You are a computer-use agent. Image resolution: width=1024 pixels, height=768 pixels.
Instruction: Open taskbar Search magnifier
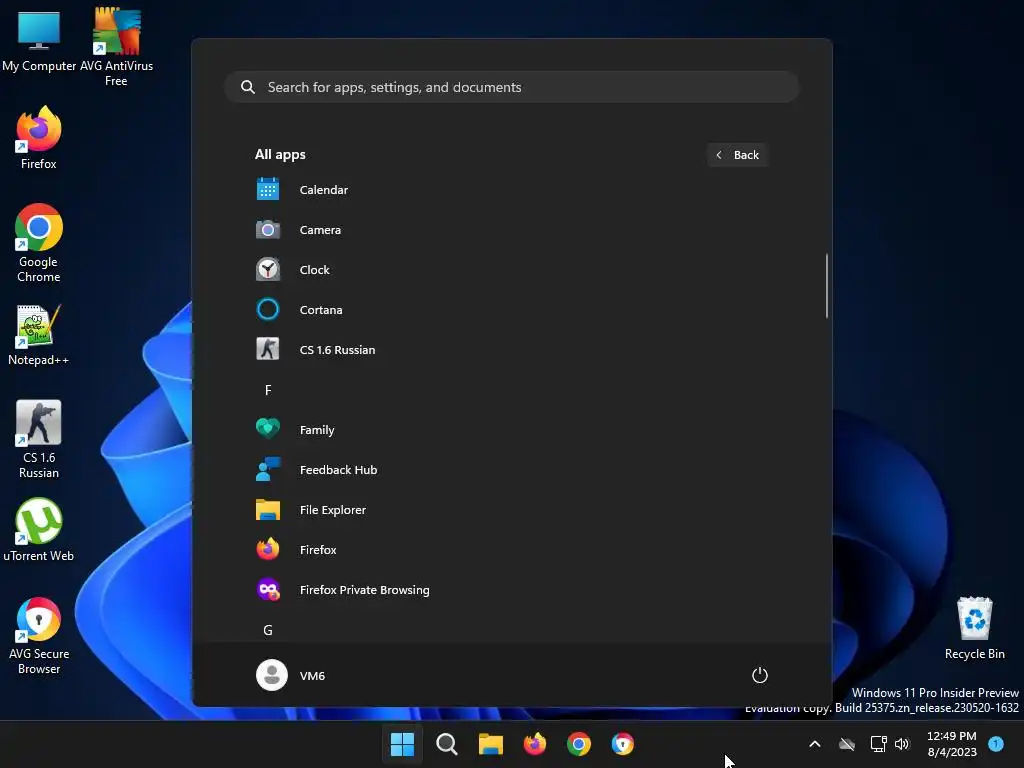[447, 744]
